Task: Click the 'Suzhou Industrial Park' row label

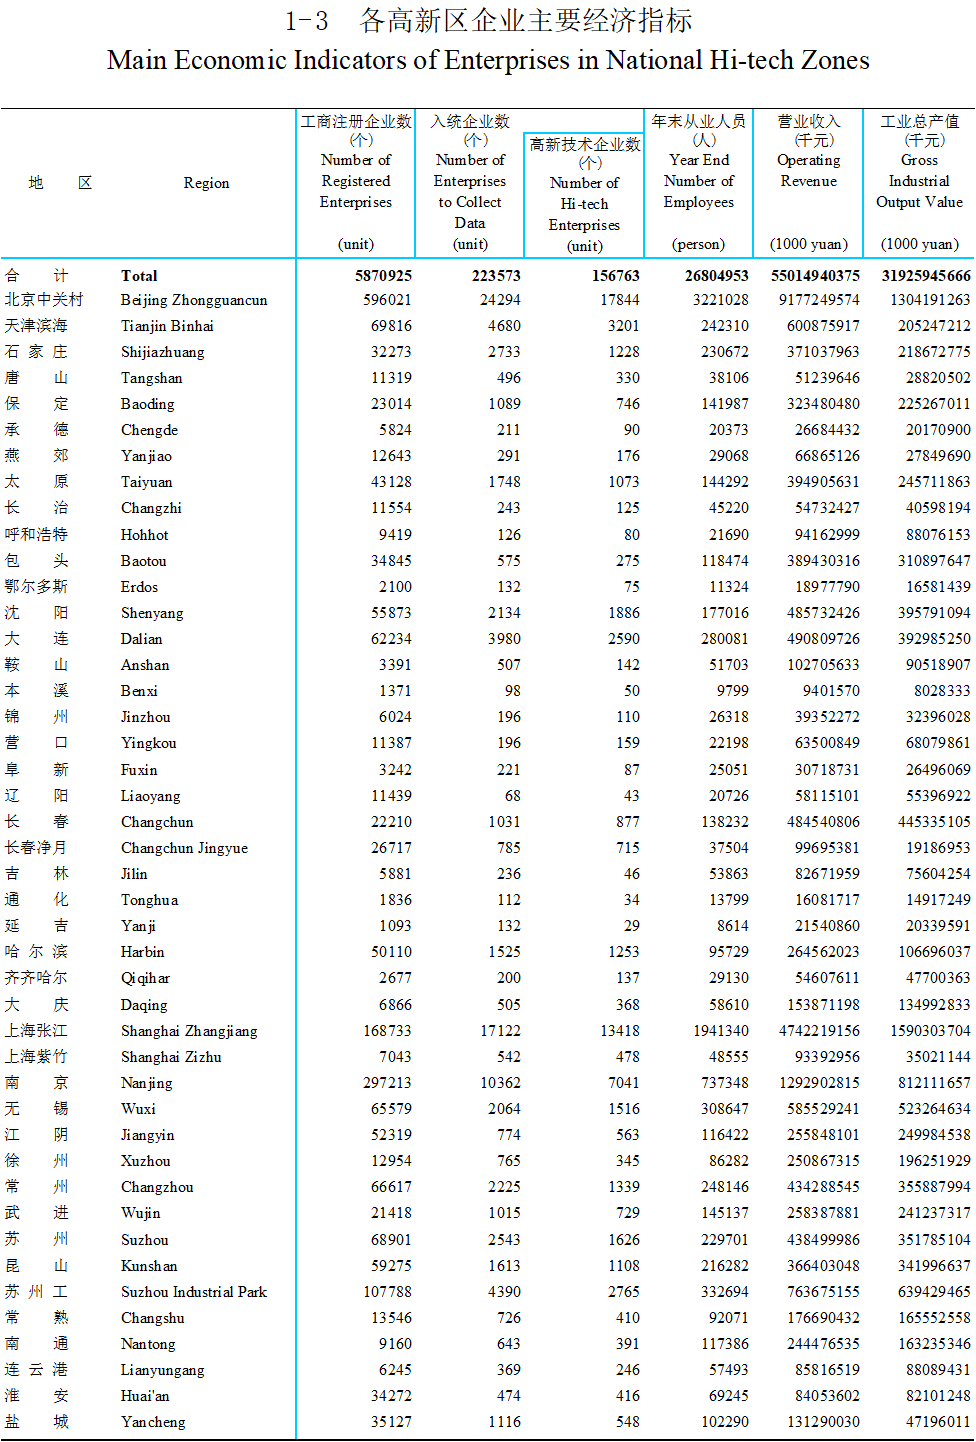Action: (x=194, y=1292)
